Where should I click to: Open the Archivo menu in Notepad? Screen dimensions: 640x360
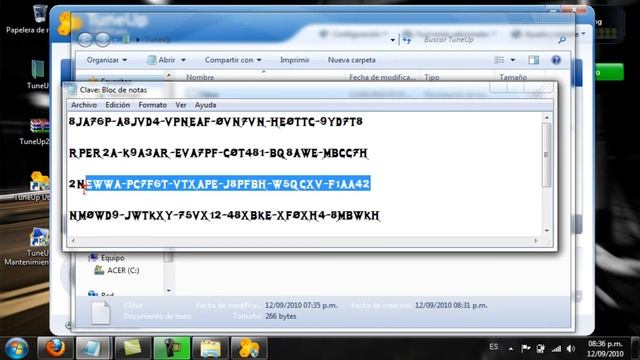[x=84, y=105]
